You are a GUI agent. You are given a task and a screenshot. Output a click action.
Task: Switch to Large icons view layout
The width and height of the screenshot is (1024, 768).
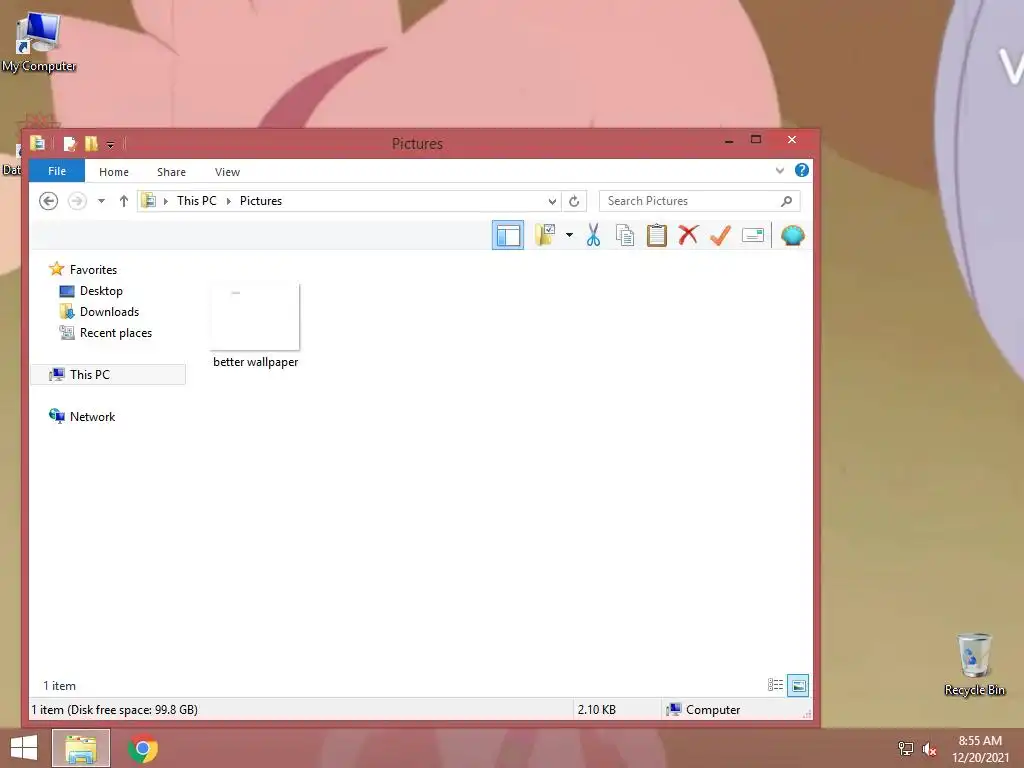coord(798,685)
